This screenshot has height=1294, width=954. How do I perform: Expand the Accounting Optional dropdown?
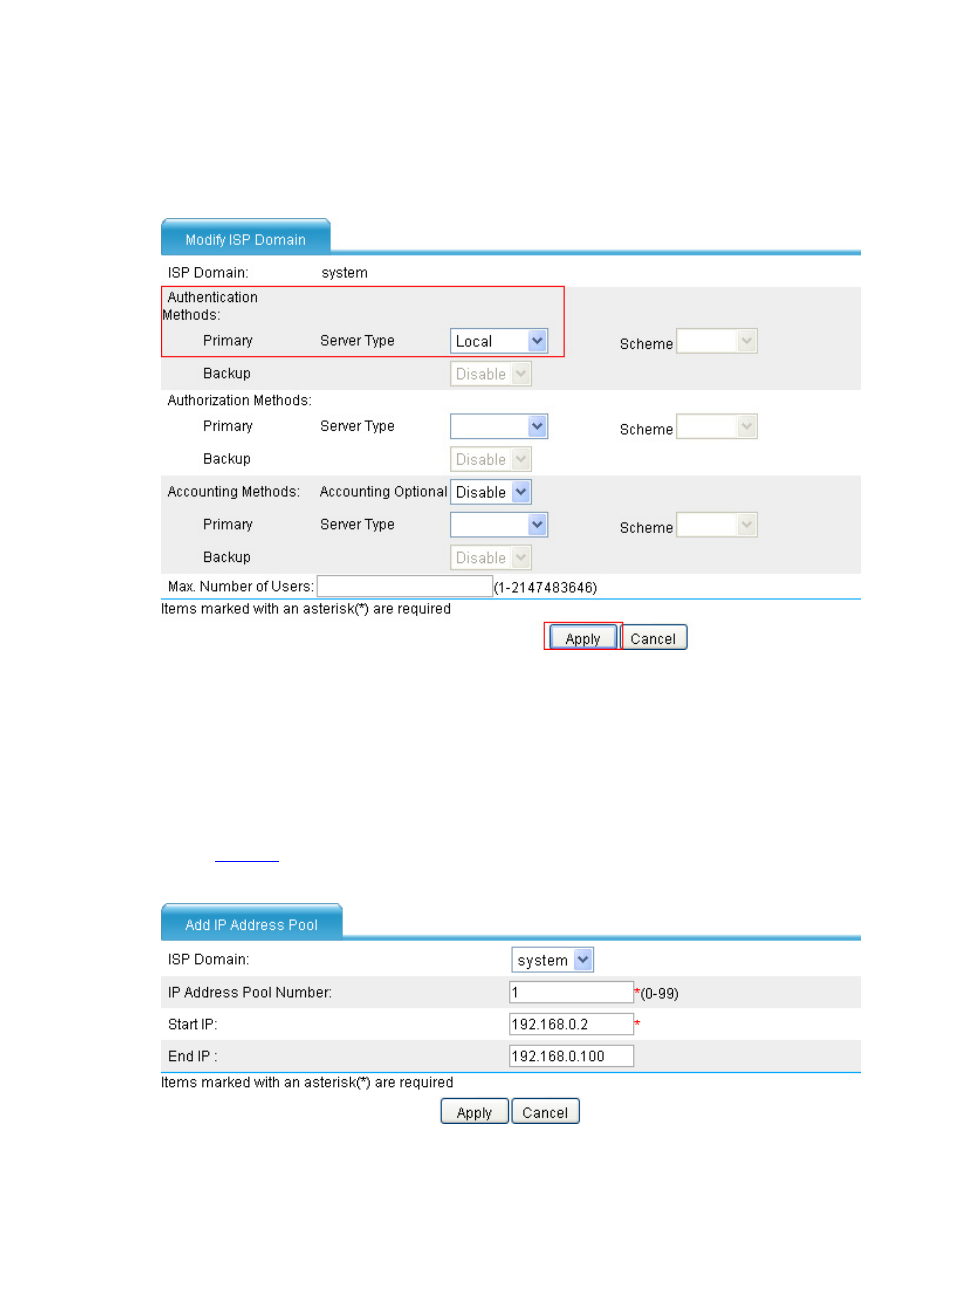(490, 492)
